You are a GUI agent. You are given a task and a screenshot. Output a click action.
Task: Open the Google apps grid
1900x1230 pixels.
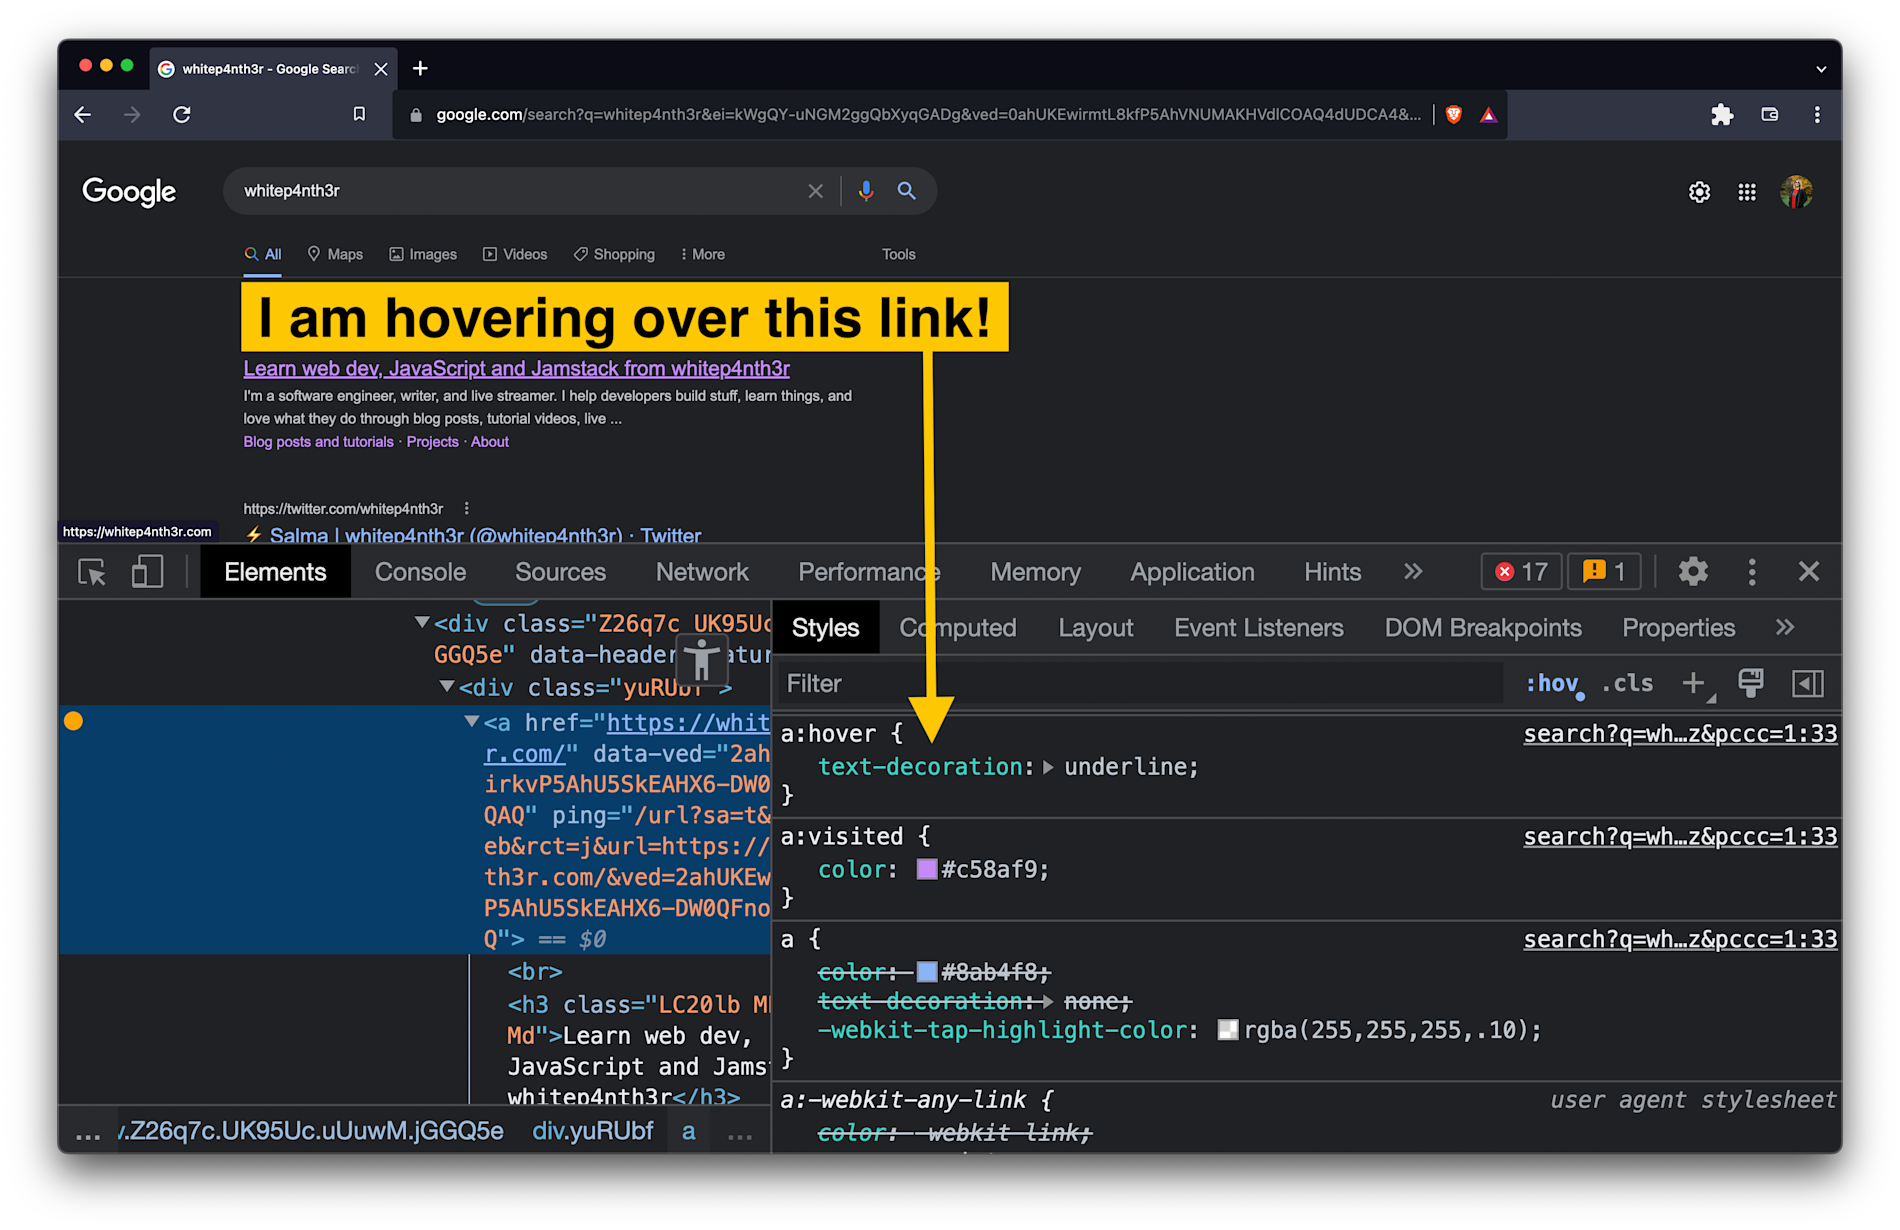click(1746, 192)
